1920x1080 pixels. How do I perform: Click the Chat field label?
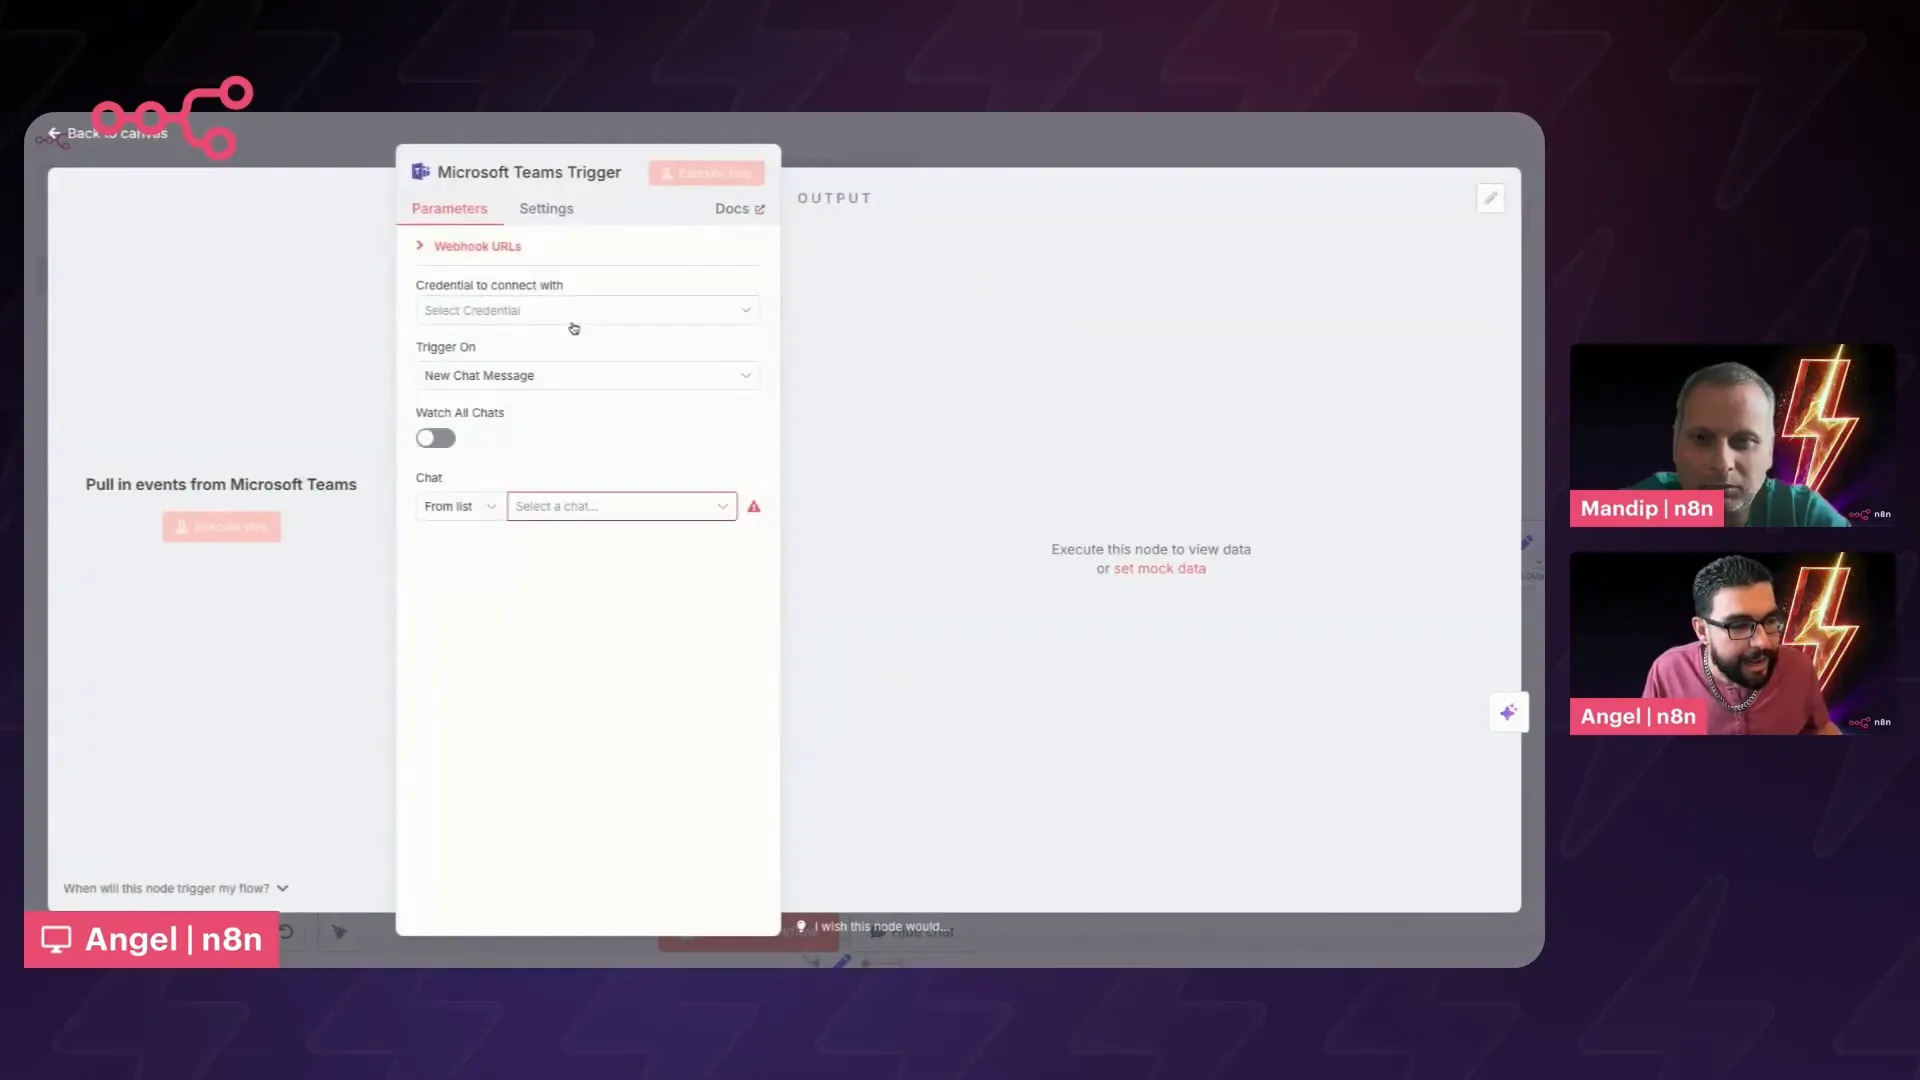click(429, 478)
